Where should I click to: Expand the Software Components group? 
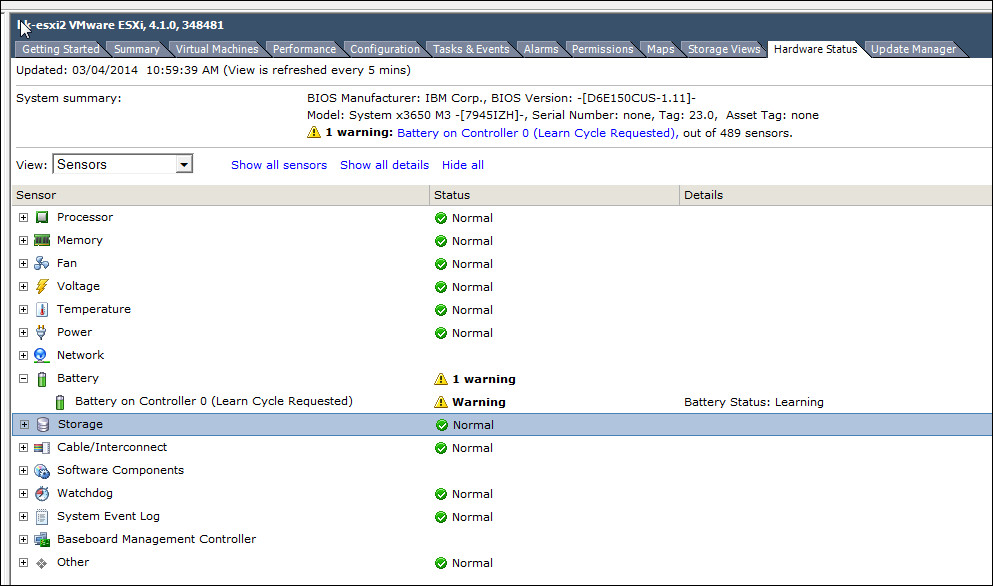[23, 471]
